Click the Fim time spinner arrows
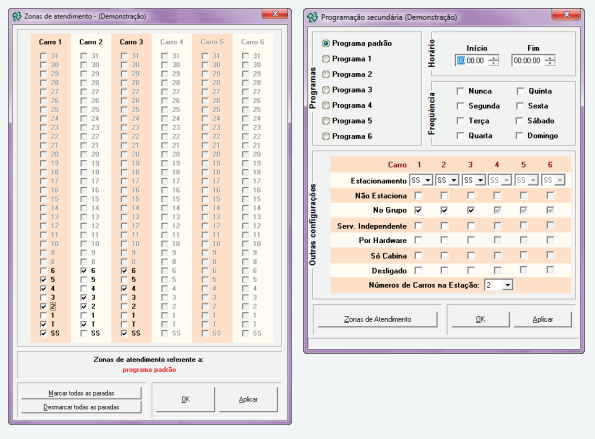 pyautogui.click(x=550, y=60)
